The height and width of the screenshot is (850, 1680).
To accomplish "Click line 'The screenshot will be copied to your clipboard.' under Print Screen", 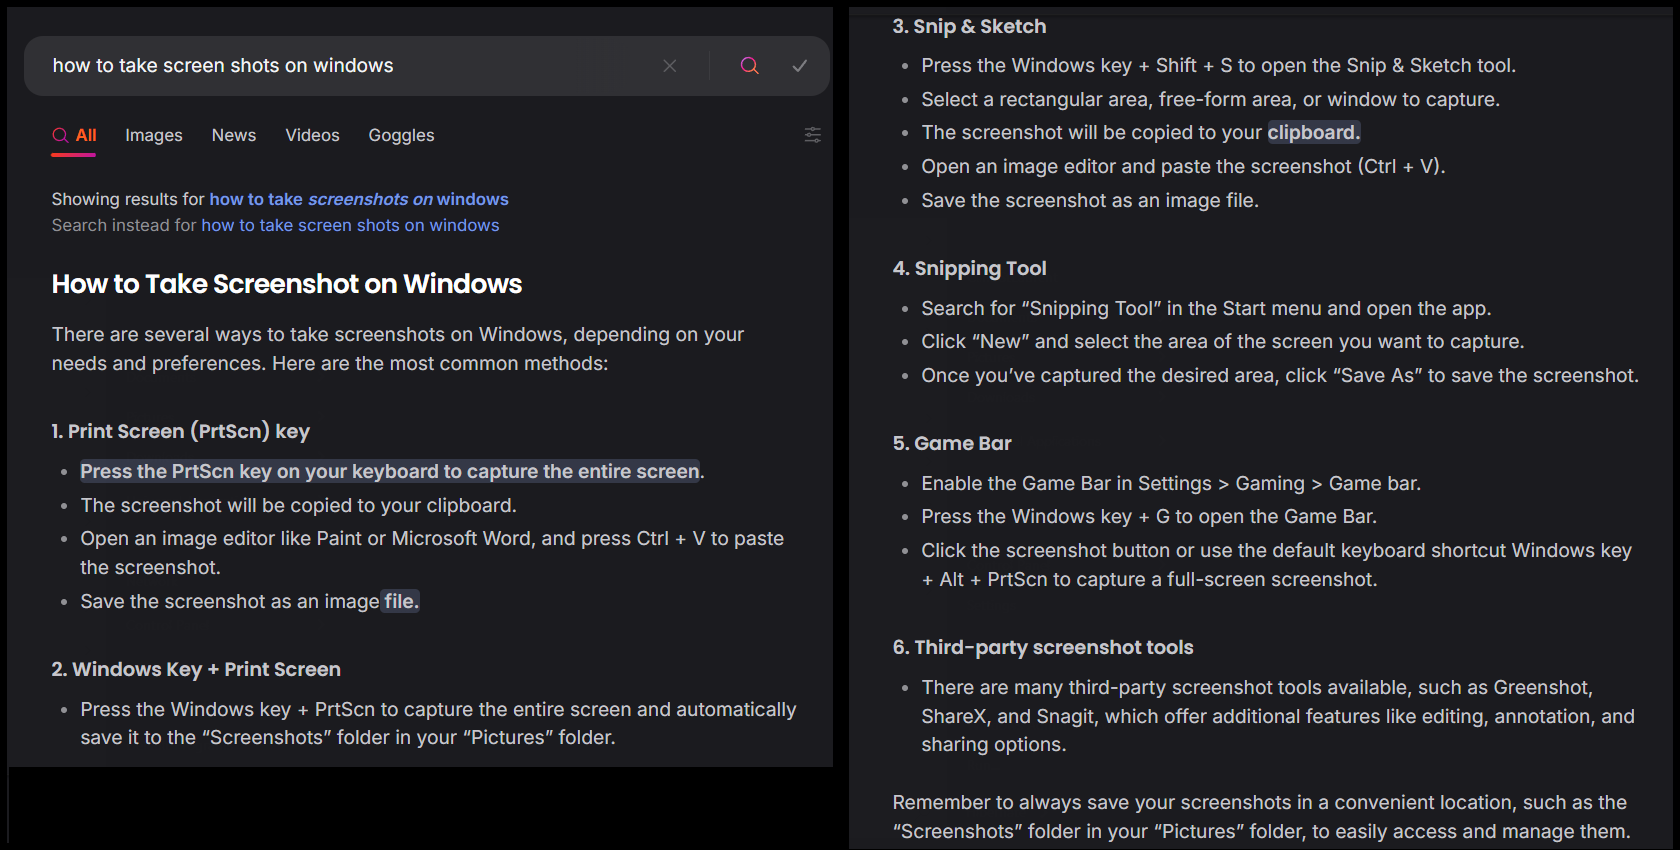I will click(298, 505).
